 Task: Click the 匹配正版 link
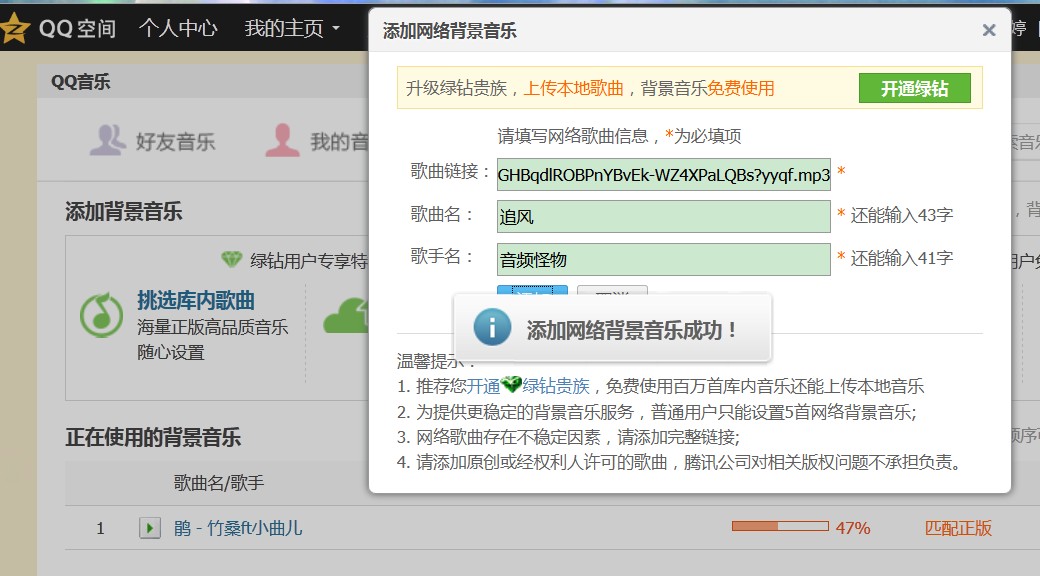click(958, 528)
